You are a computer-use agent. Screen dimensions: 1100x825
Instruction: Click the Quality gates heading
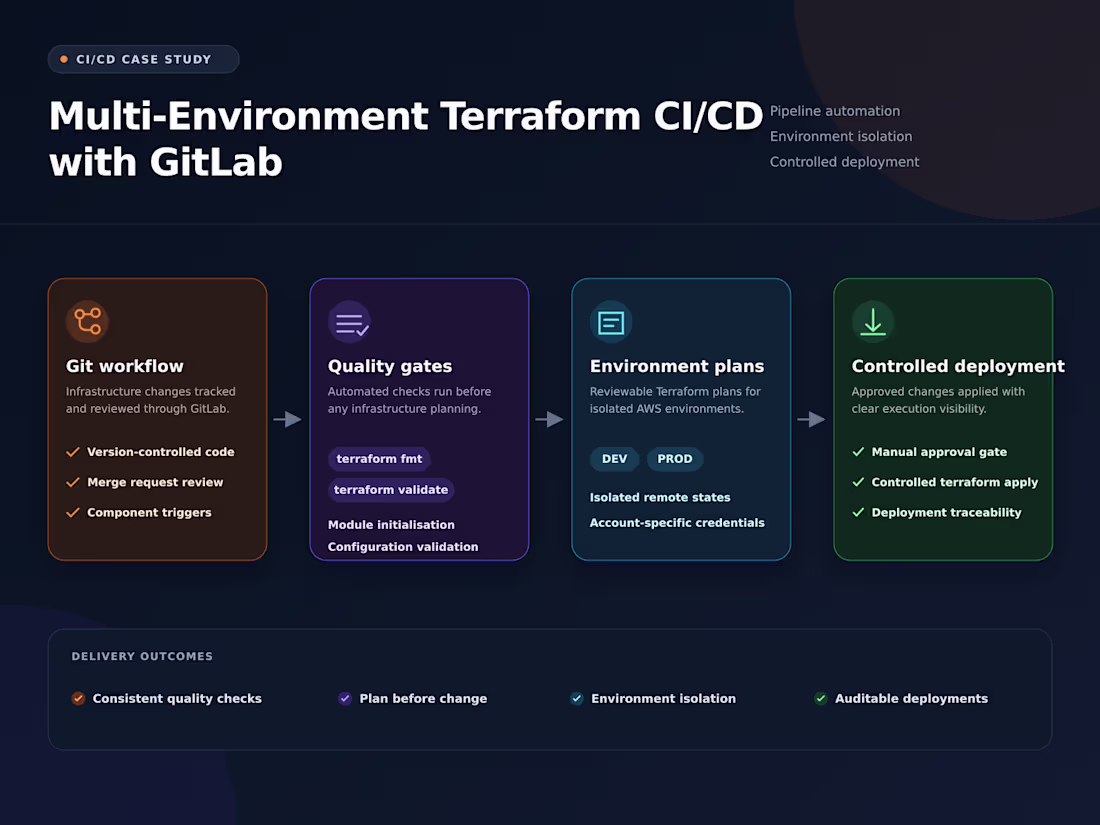click(x=390, y=366)
